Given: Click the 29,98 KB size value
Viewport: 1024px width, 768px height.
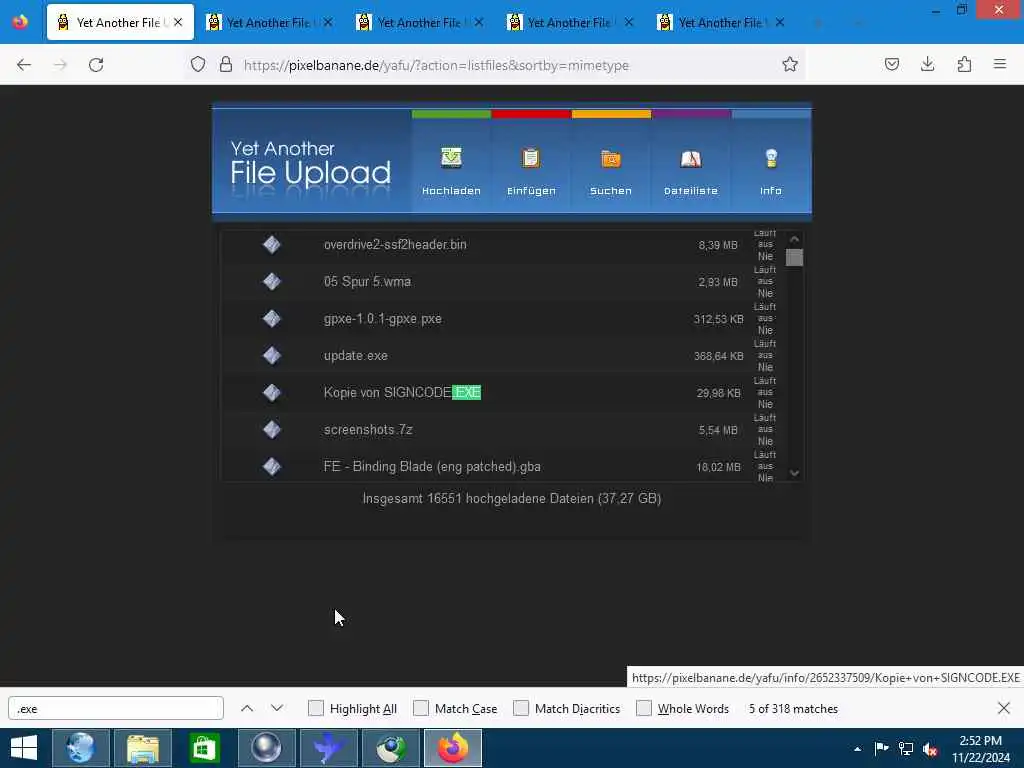Looking at the screenshot, I should tap(718, 393).
